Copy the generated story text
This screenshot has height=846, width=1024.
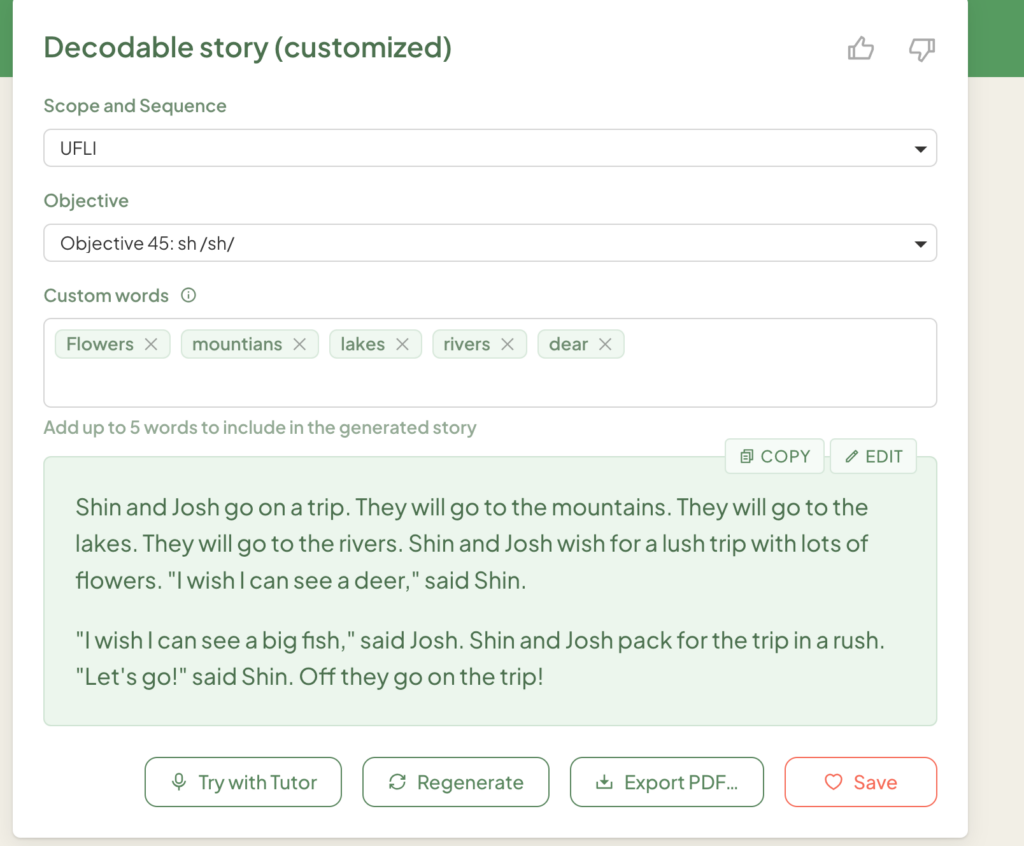click(x=775, y=456)
